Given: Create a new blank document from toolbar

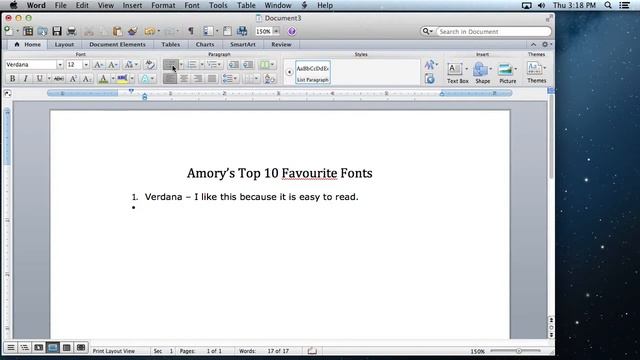Looking at the screenshot, I should click(8, 31).
